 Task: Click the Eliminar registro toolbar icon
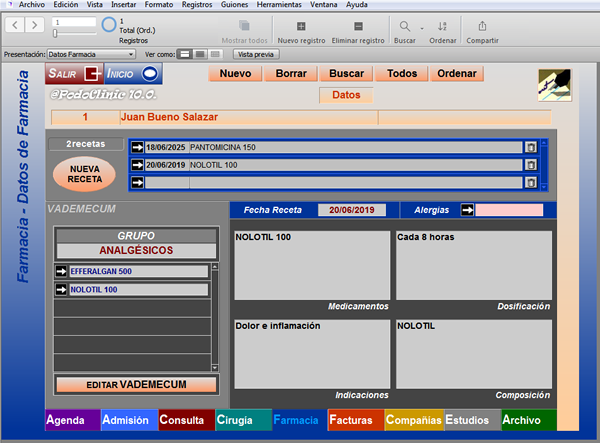pyautogui.click(x=358, y=26)
